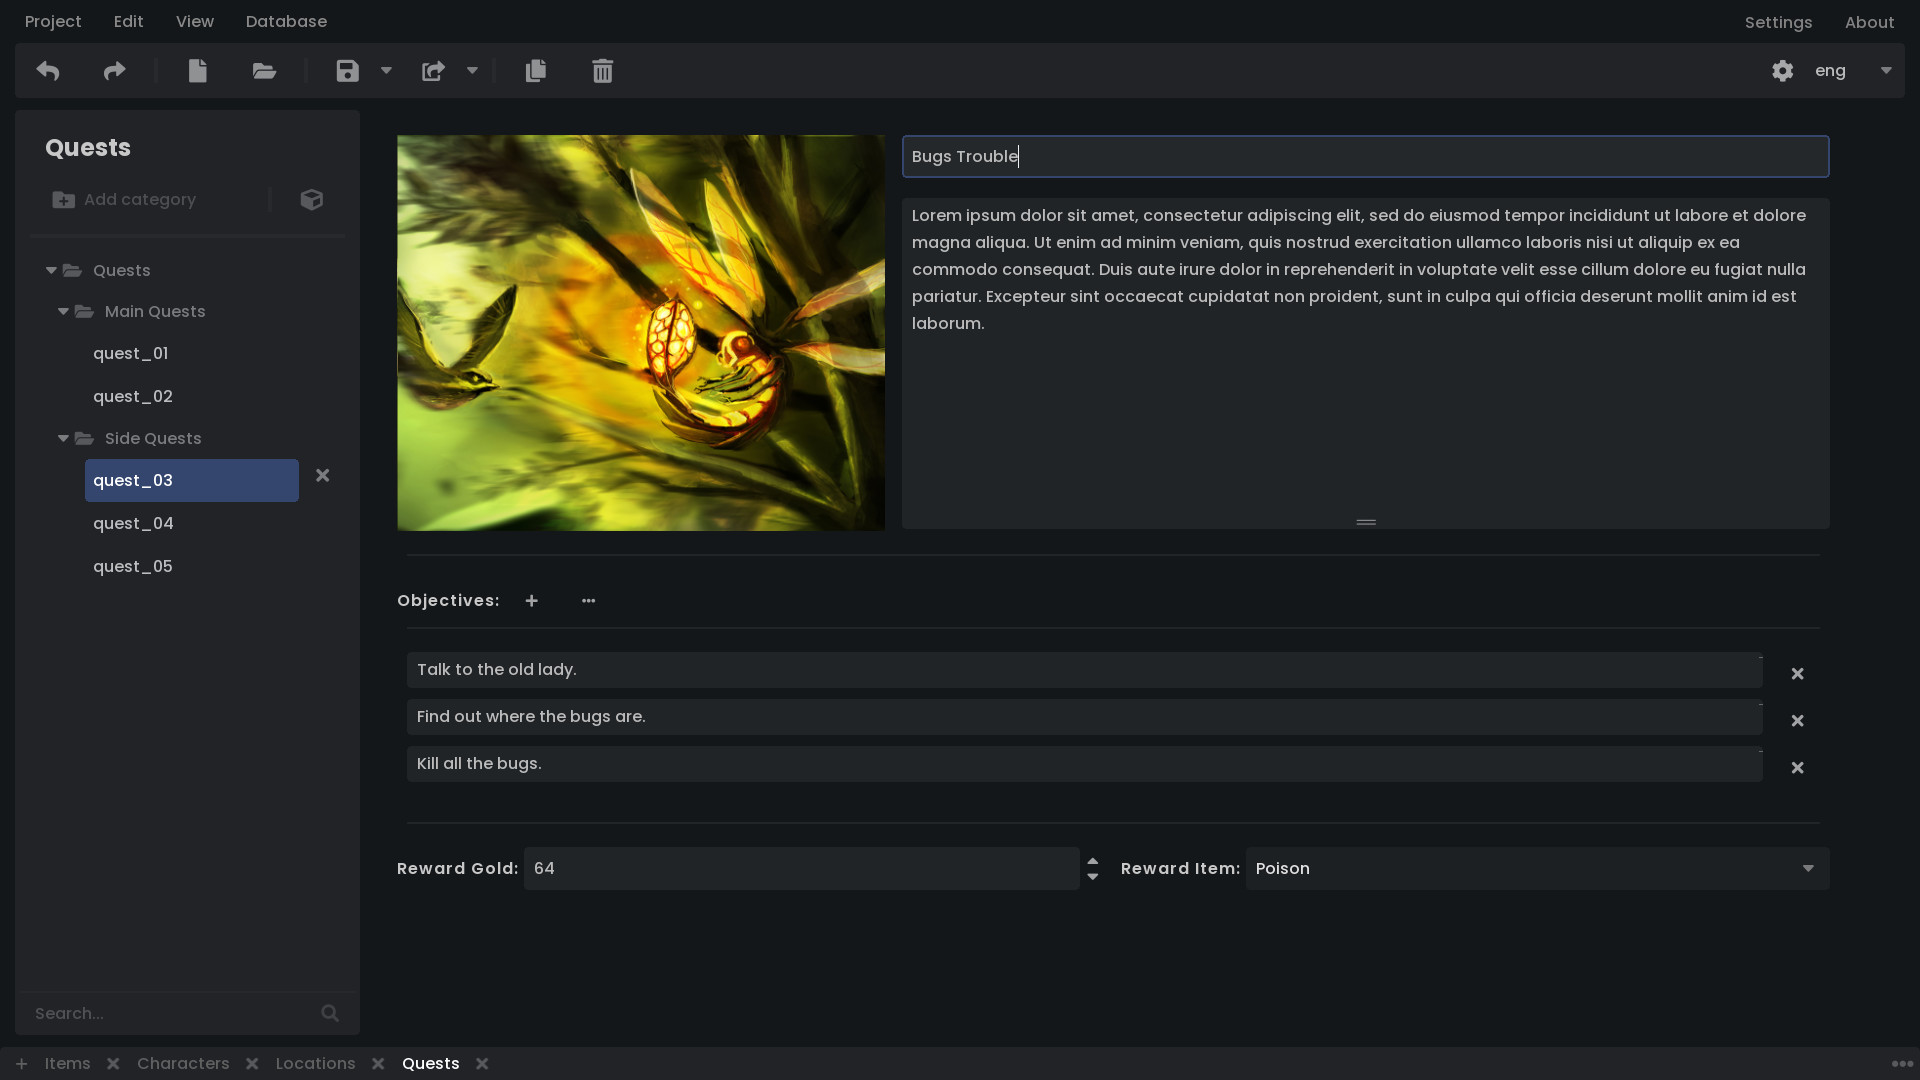The height and width of the screenshot is (1080, 1920).
Task: Add a new objective with the plus button
Action: [531, 600]
